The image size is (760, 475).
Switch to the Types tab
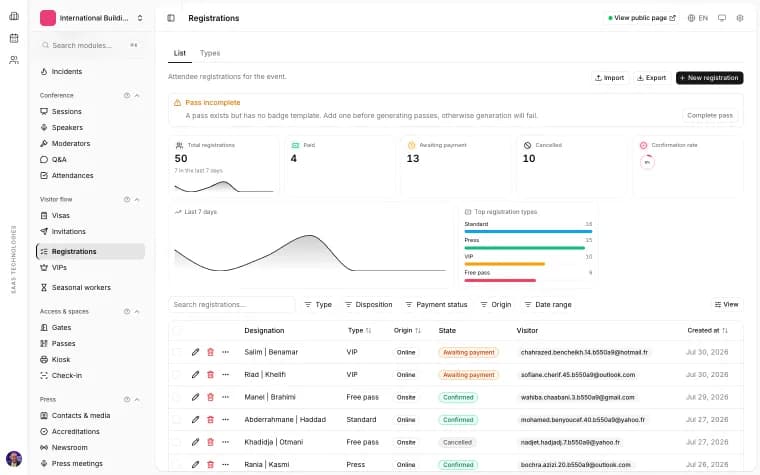(210, 53)
